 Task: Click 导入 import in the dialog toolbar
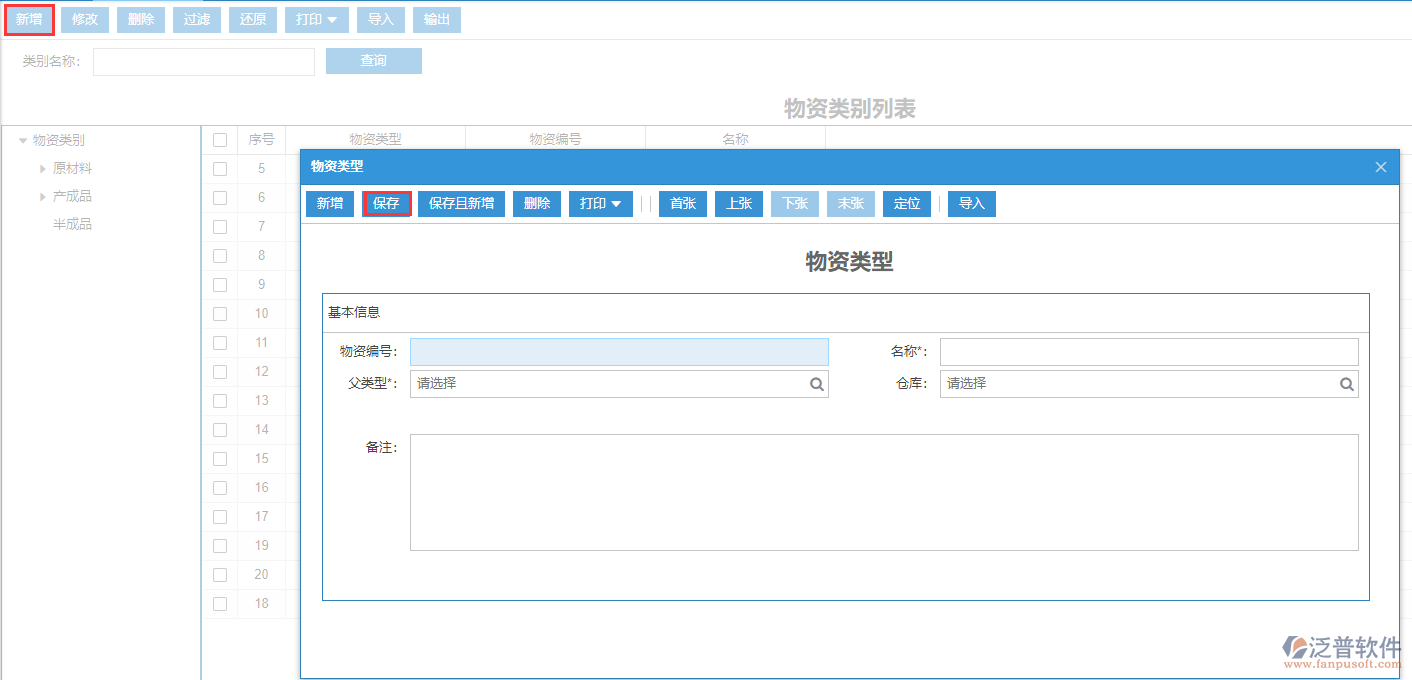coord(971,203)
